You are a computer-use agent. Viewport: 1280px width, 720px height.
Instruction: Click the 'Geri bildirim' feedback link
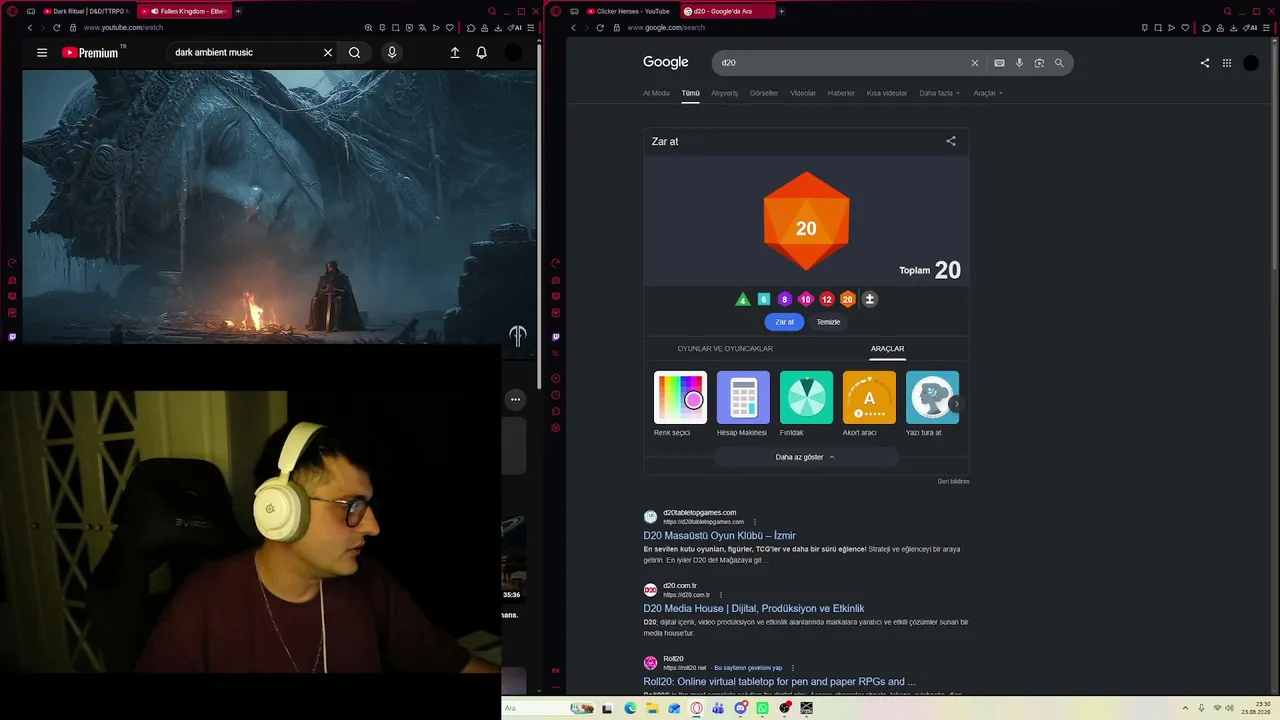click(953, 481)
